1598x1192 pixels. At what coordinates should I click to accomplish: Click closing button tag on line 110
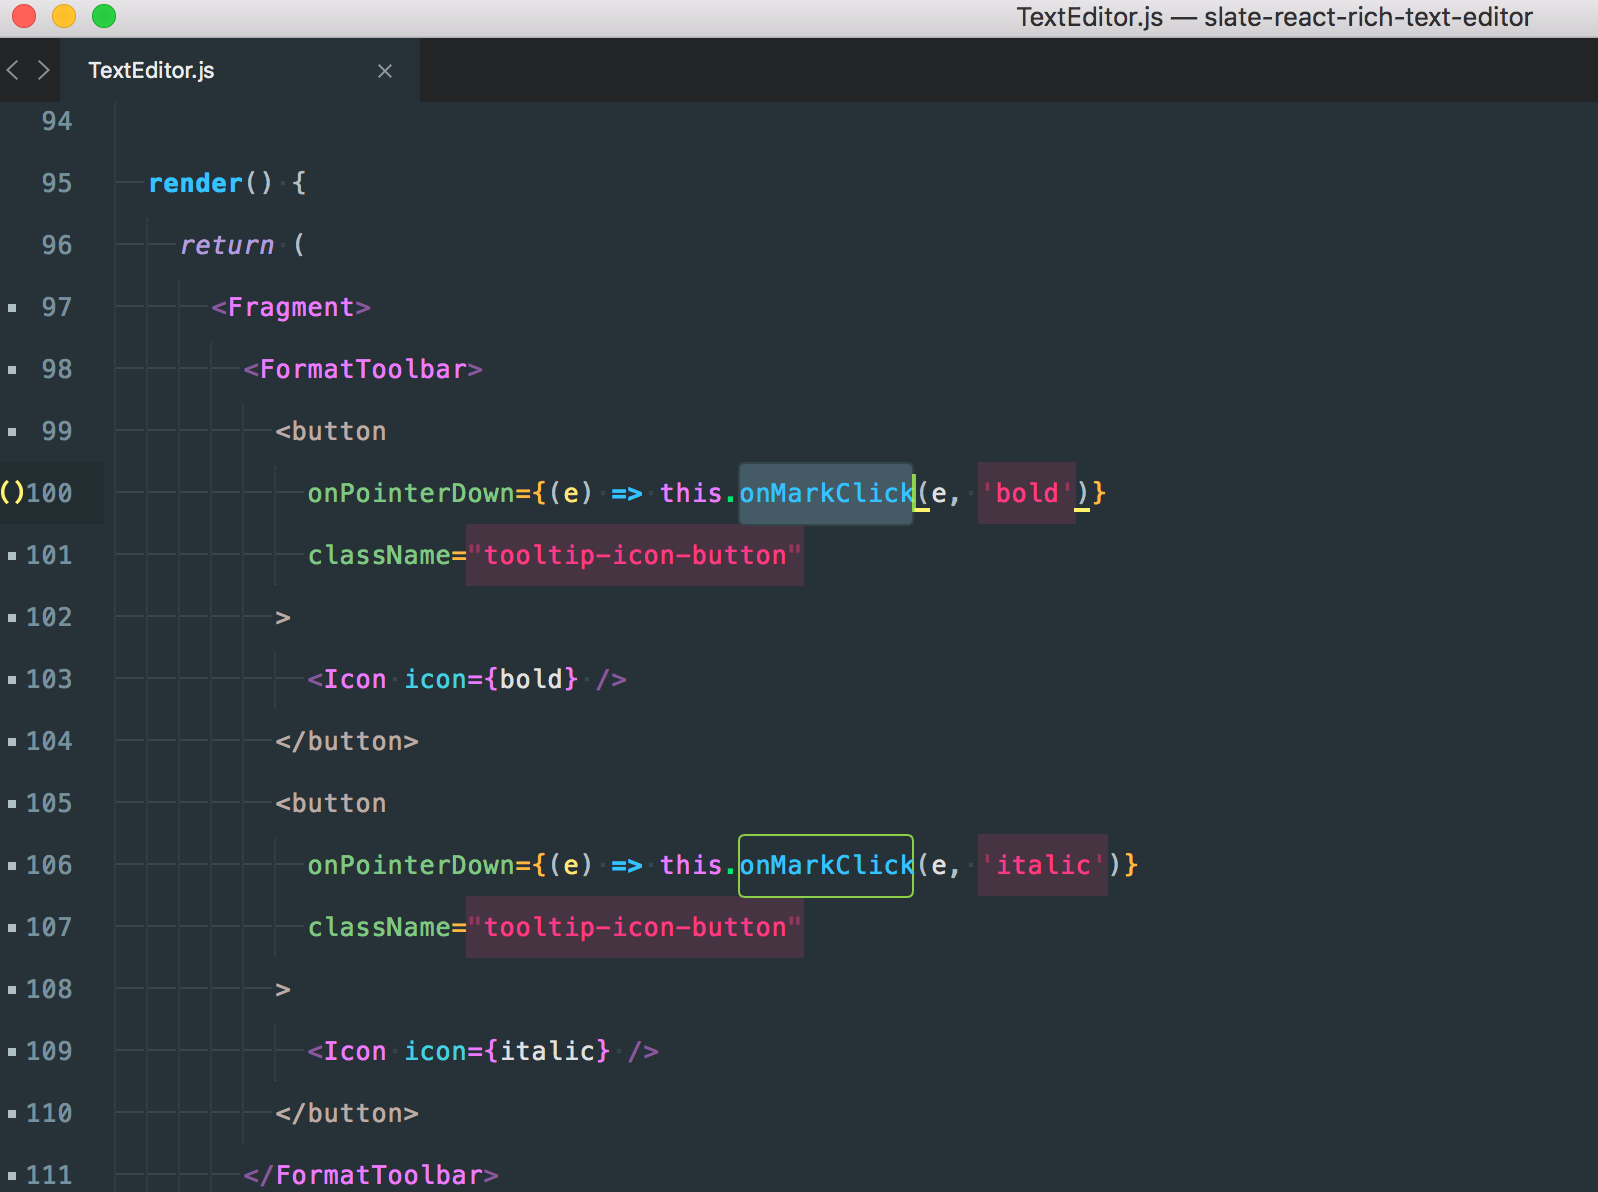pyautogui.click(x=347, y=1113)
